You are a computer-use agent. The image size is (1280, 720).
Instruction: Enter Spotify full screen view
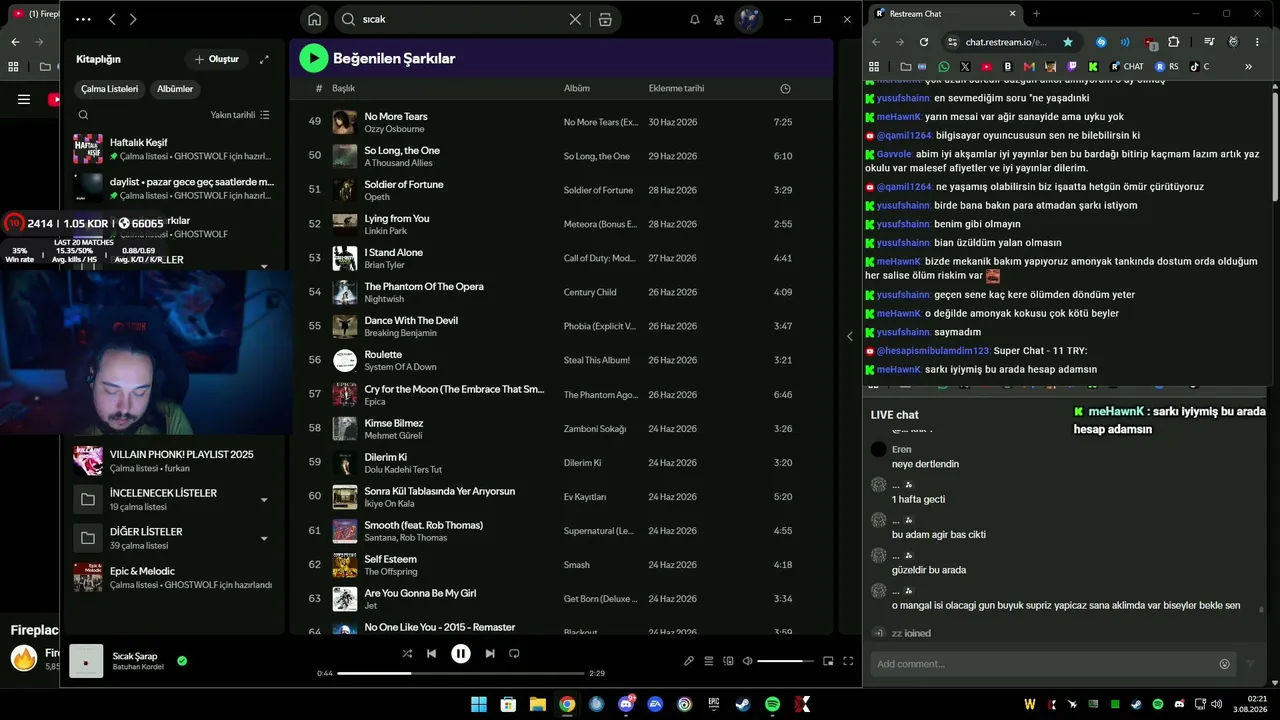[848, 661]
